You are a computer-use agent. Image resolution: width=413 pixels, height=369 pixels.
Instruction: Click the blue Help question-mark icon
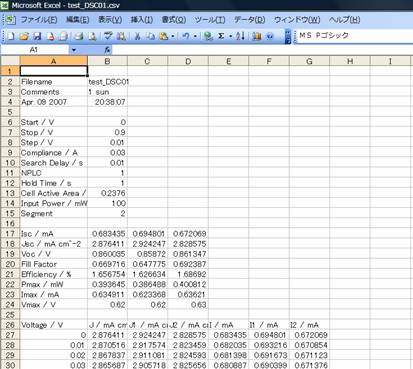(270, 36)
